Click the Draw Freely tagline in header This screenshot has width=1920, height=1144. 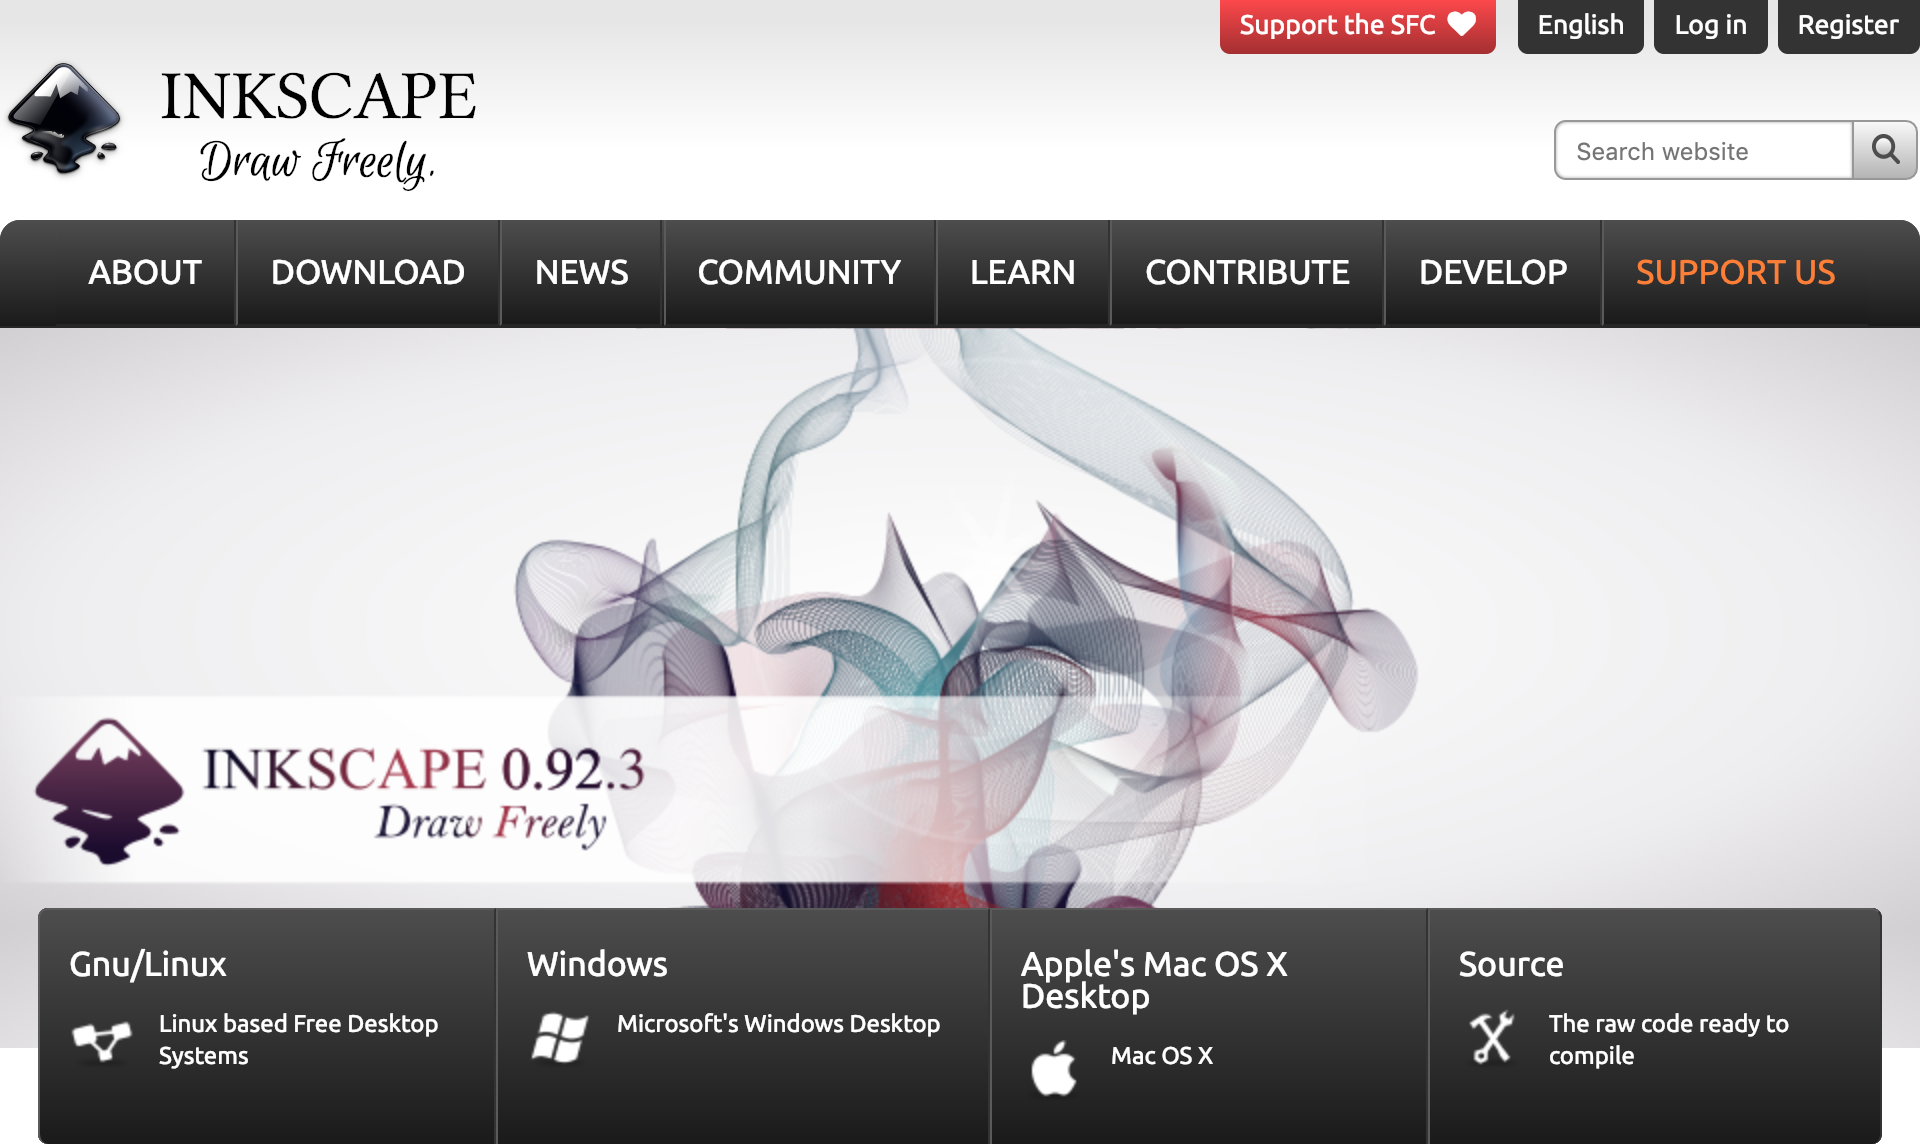click(317, 162)
